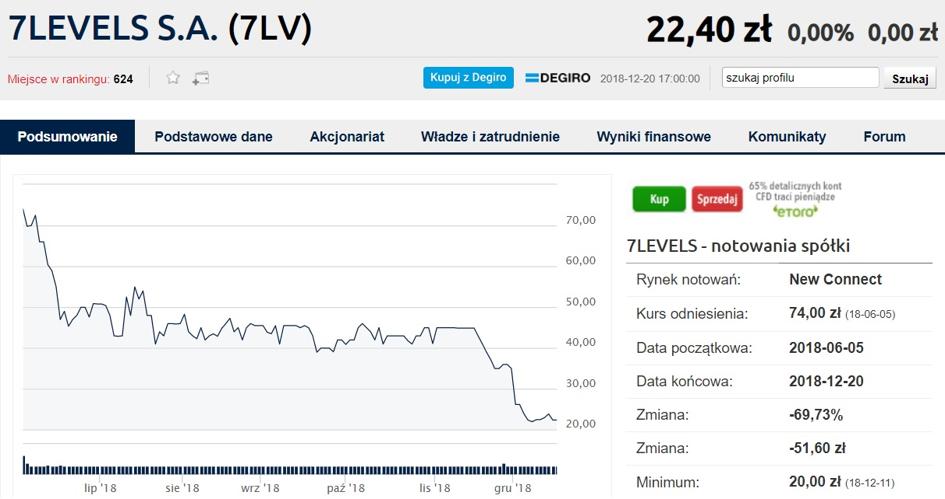The height and width of the screenshot is (499, 945).
Task: Focus the szukaj profilu search field
Action: [800, 78]
